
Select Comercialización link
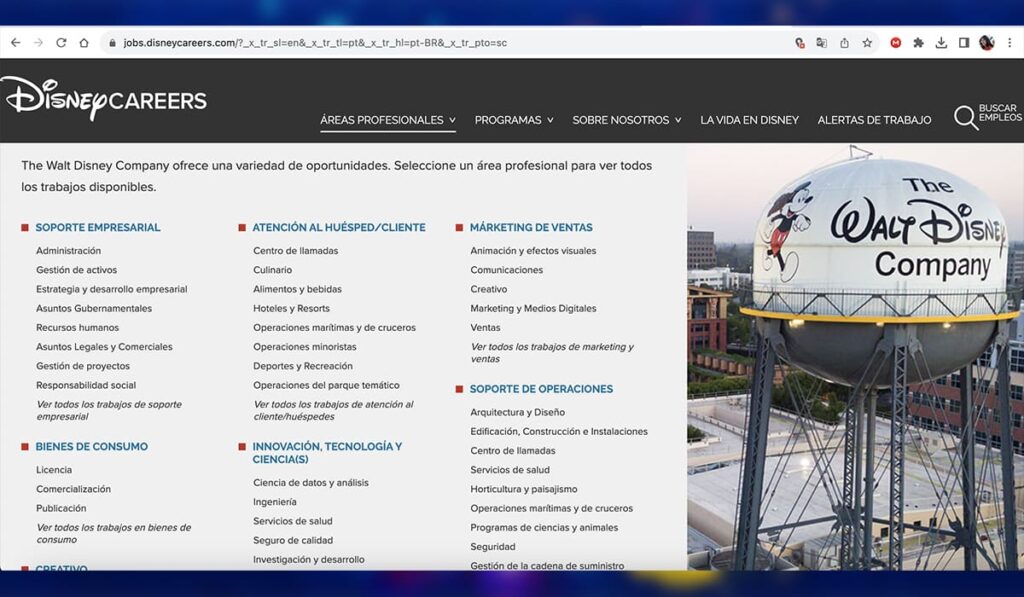(x=73, y=489)
